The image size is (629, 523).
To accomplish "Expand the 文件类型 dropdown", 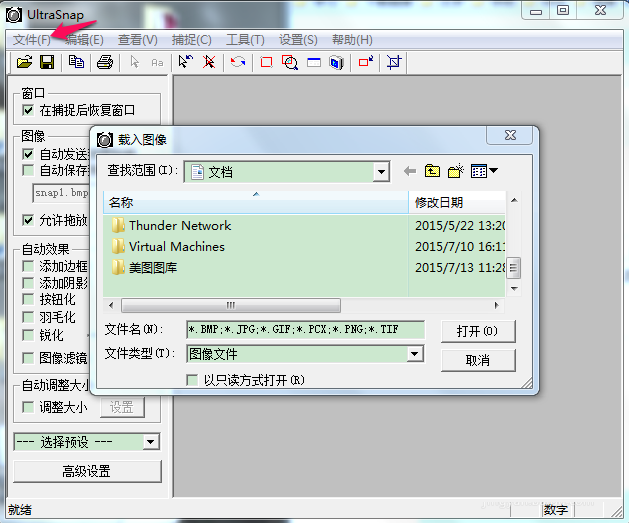I will pos(415,354).
